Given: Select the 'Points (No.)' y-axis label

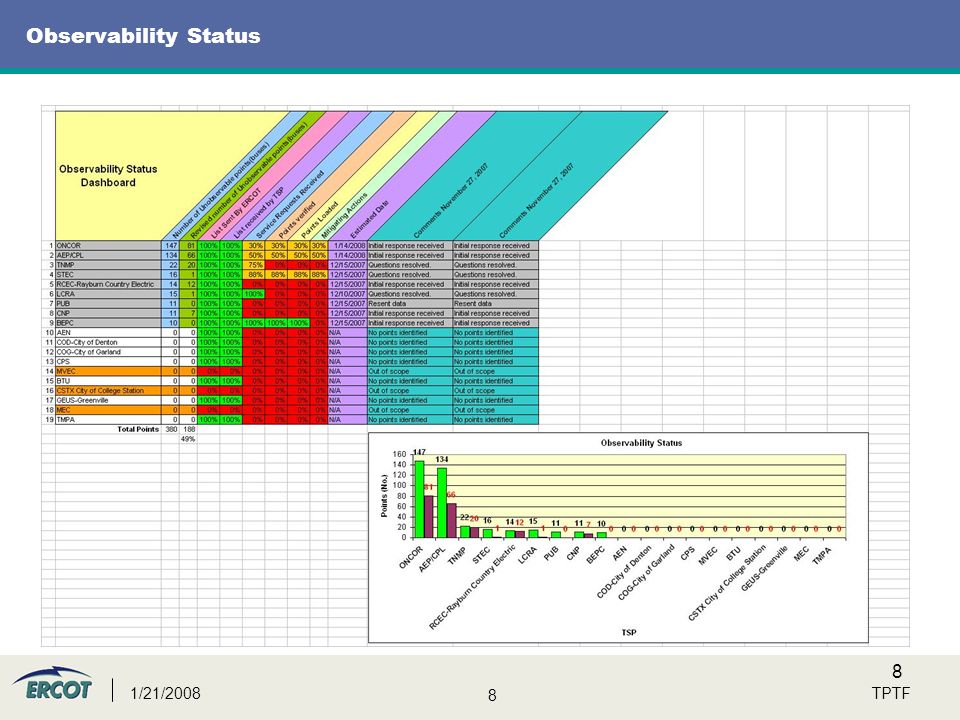Looking at the screenshot, I should 384,496.
